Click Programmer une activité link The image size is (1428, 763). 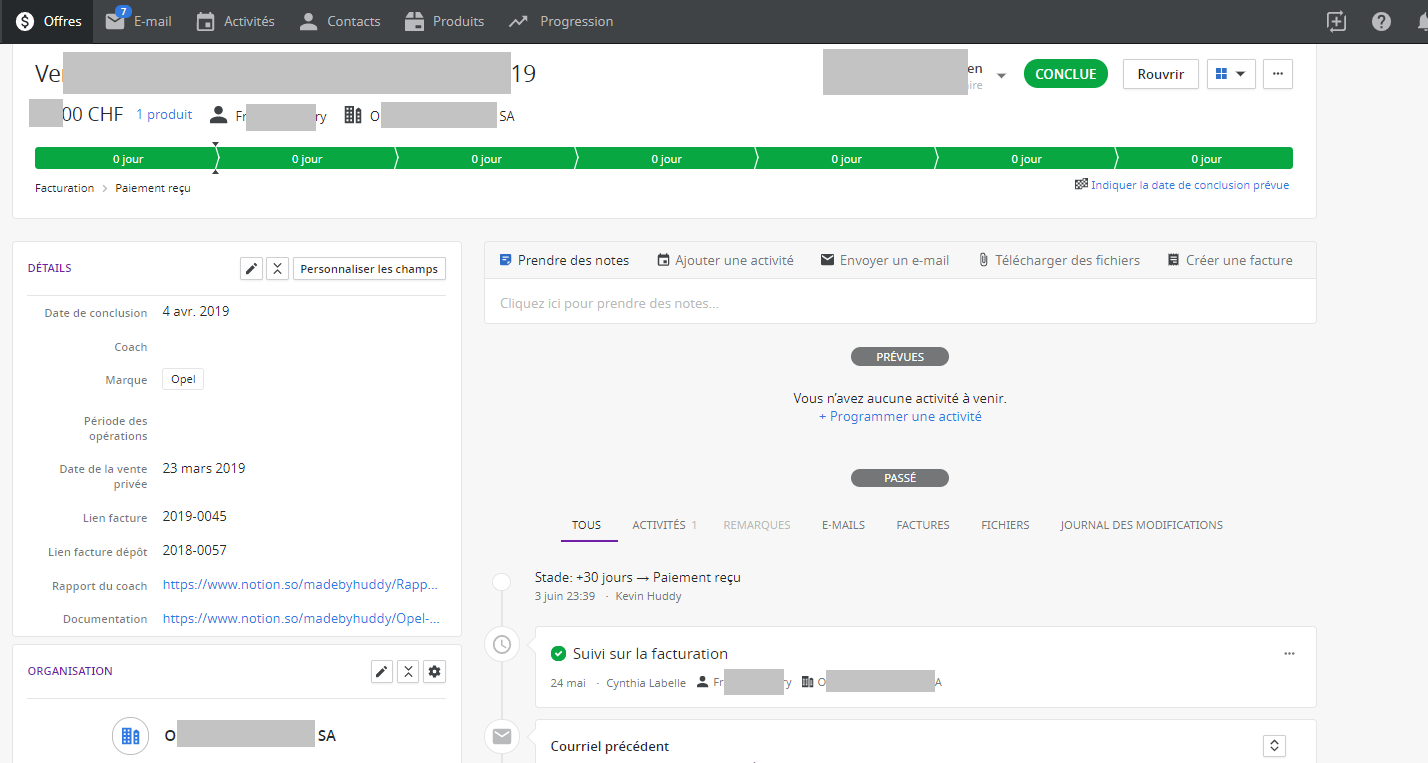[x=900, y=417]
